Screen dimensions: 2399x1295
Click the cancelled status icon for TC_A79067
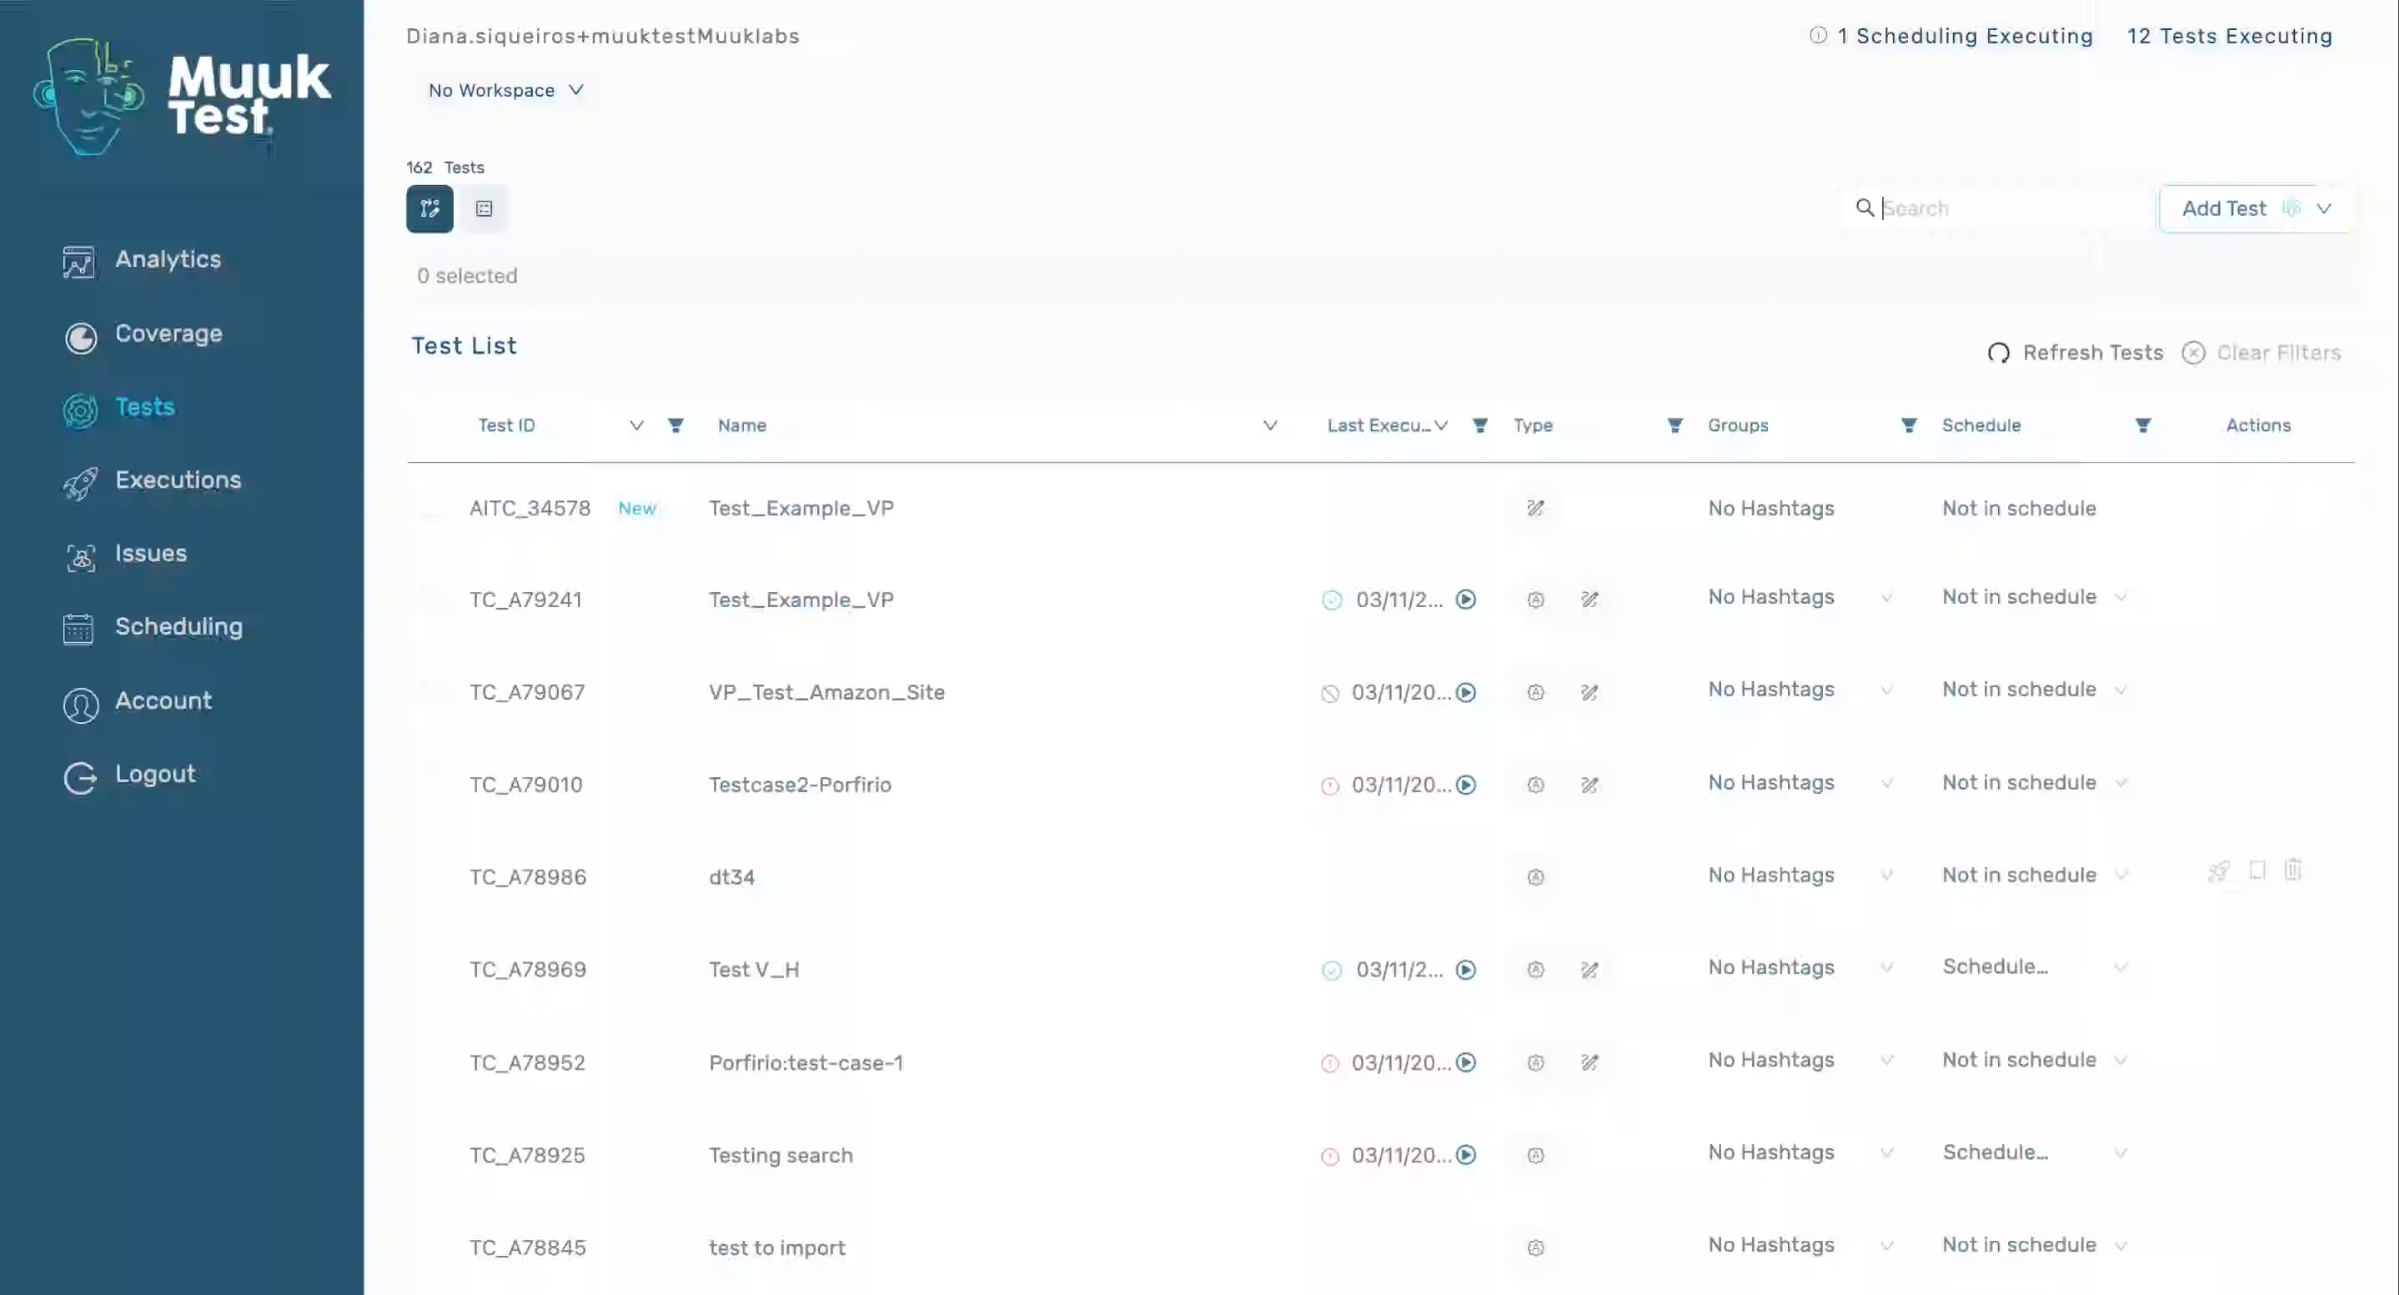click(1330, 694)
